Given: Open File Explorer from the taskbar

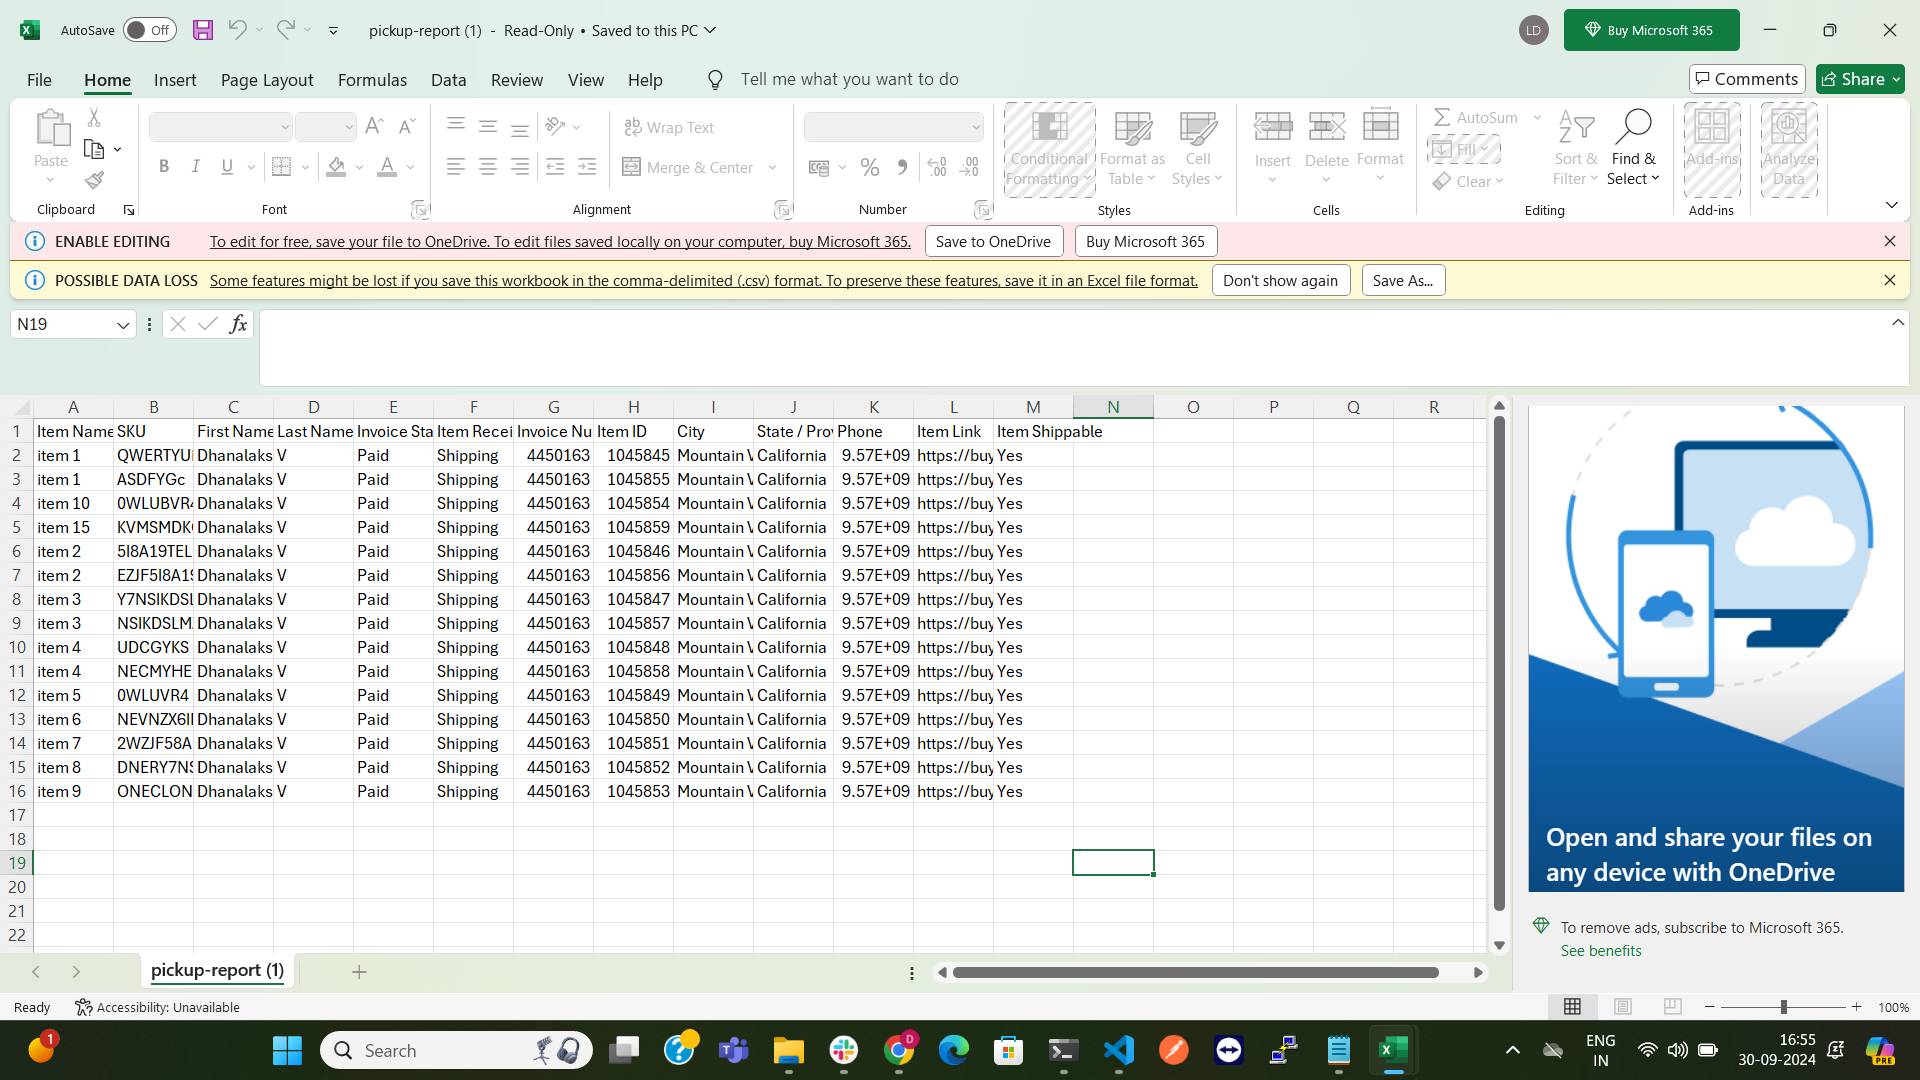Looking at the screenshot, I should tap(788, 1050).
